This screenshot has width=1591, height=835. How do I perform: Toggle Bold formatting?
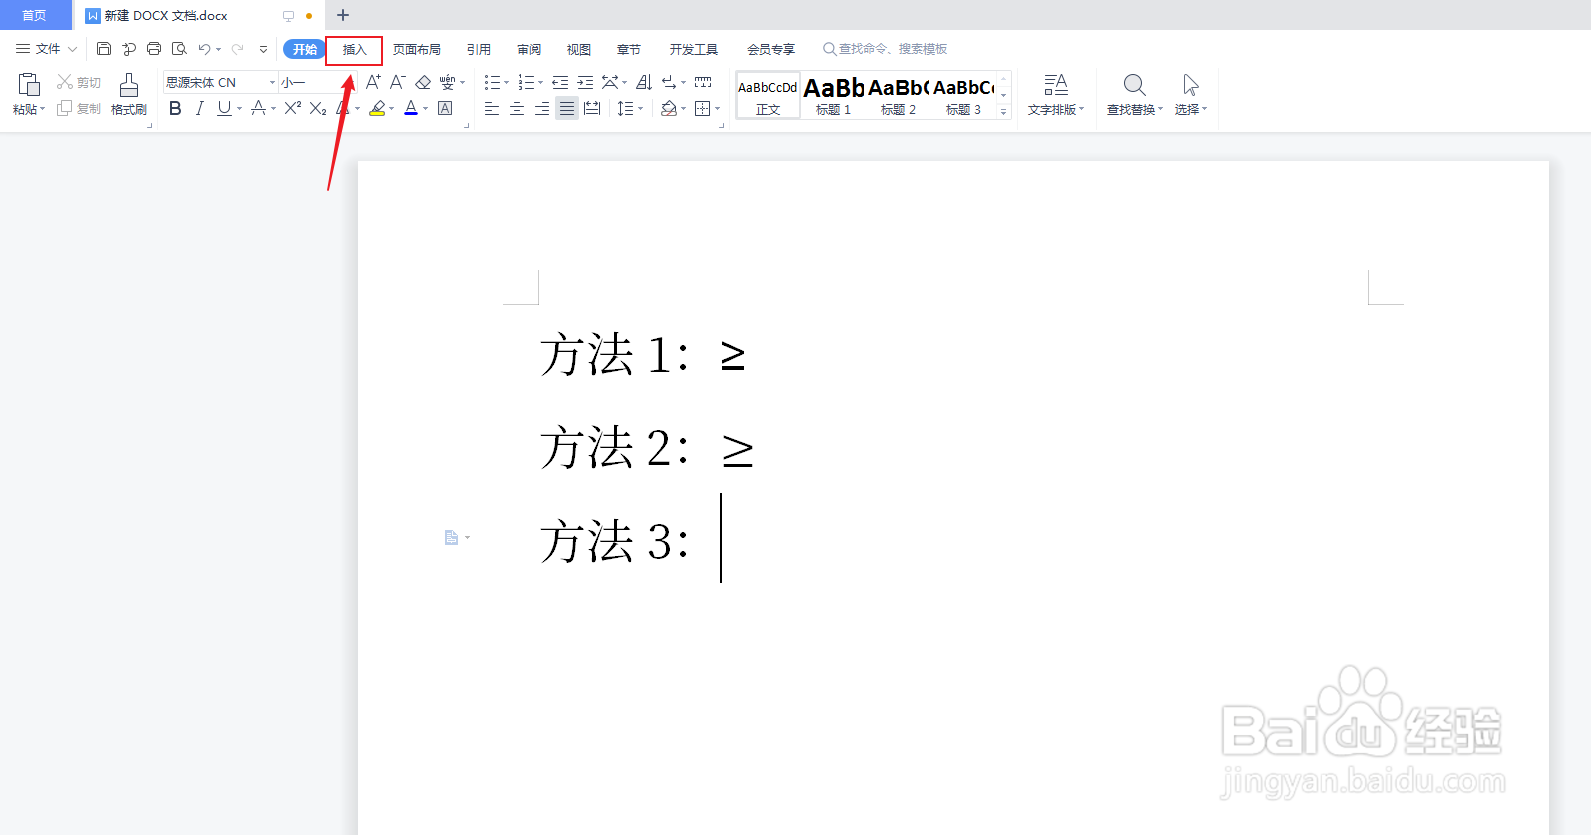click(175, 108)
